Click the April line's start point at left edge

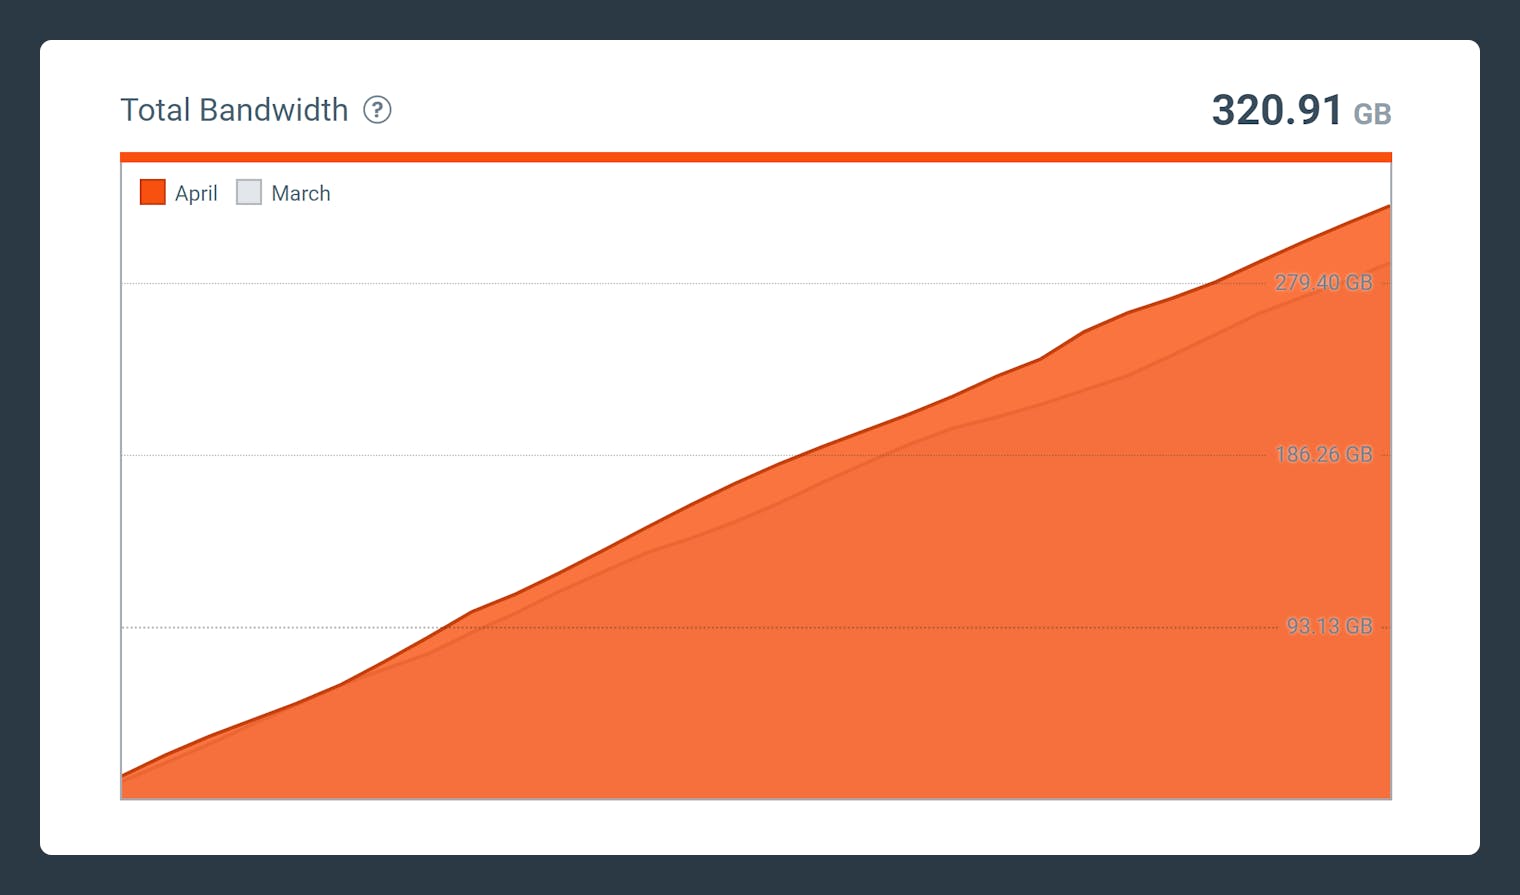(x=123, y=774)
